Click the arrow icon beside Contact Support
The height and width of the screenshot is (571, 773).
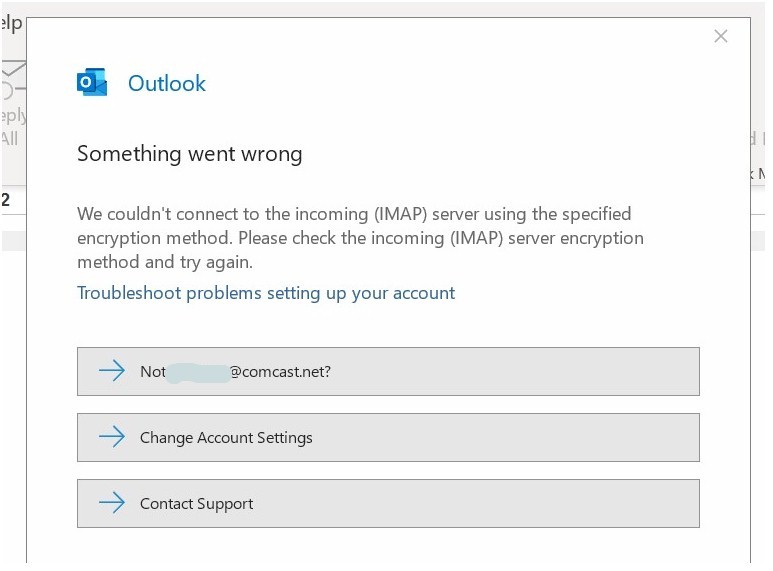tap(112, 504)
